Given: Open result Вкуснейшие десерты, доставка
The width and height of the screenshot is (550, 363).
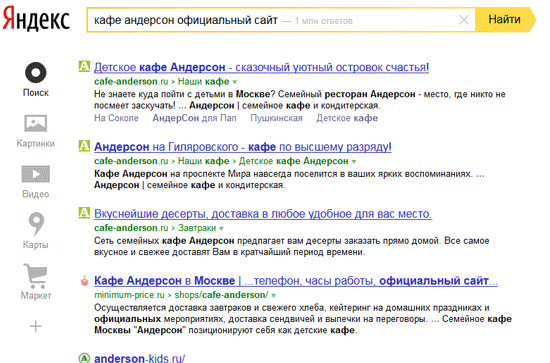Looking at the screenshot, I should pos(263,214).
